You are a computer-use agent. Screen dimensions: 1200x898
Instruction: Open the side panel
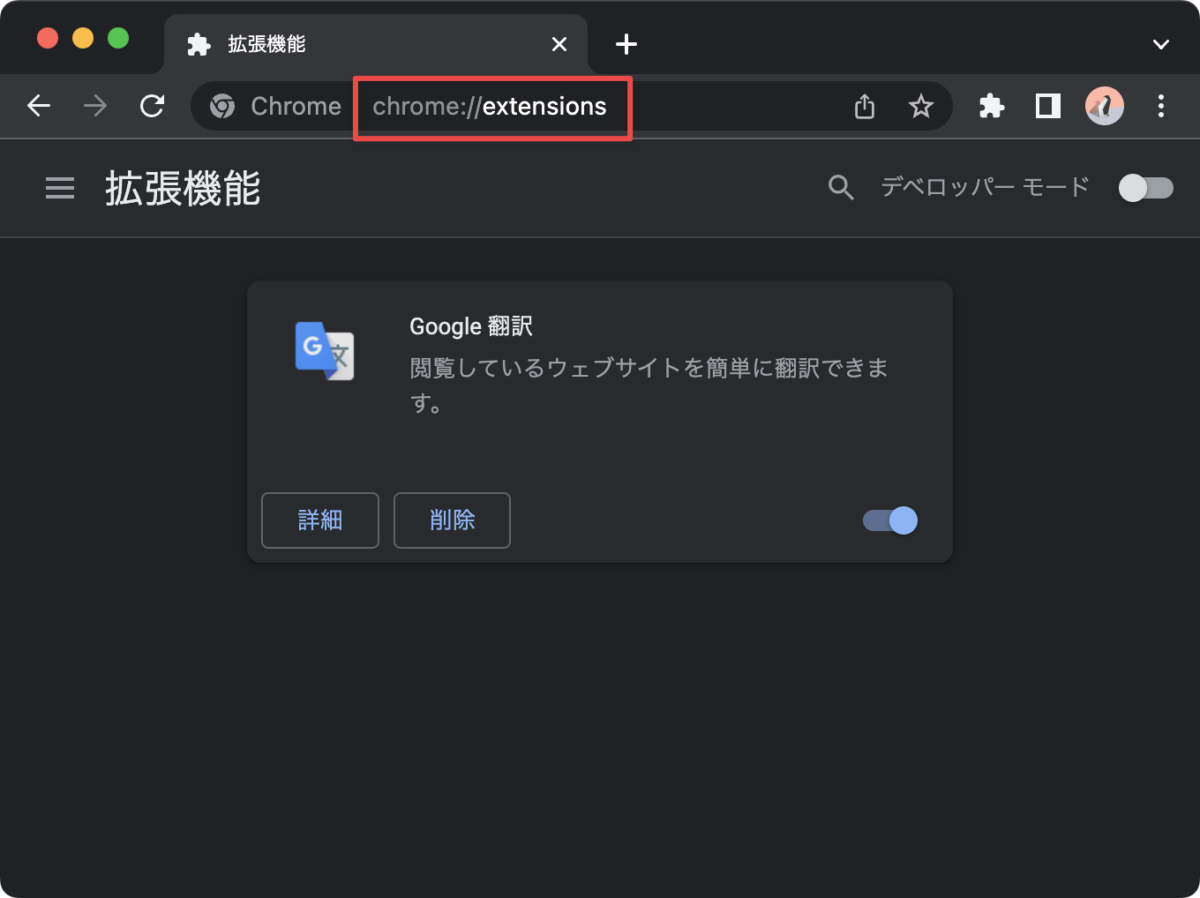tap(1048, 106)
